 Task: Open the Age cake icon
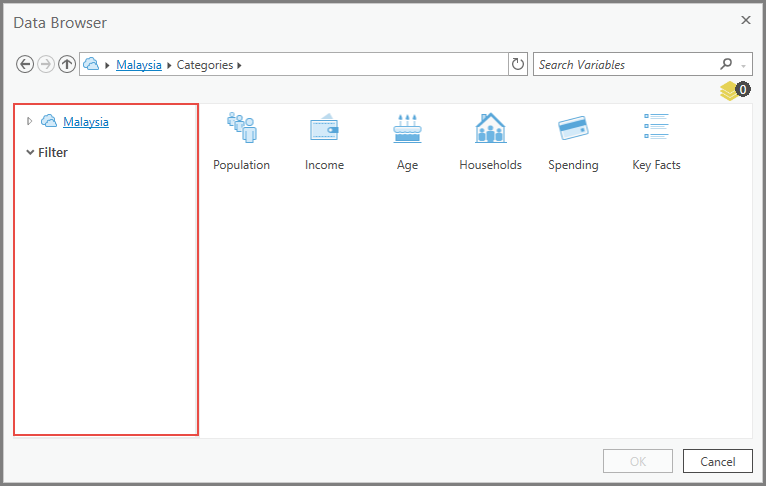coord(407,128)
